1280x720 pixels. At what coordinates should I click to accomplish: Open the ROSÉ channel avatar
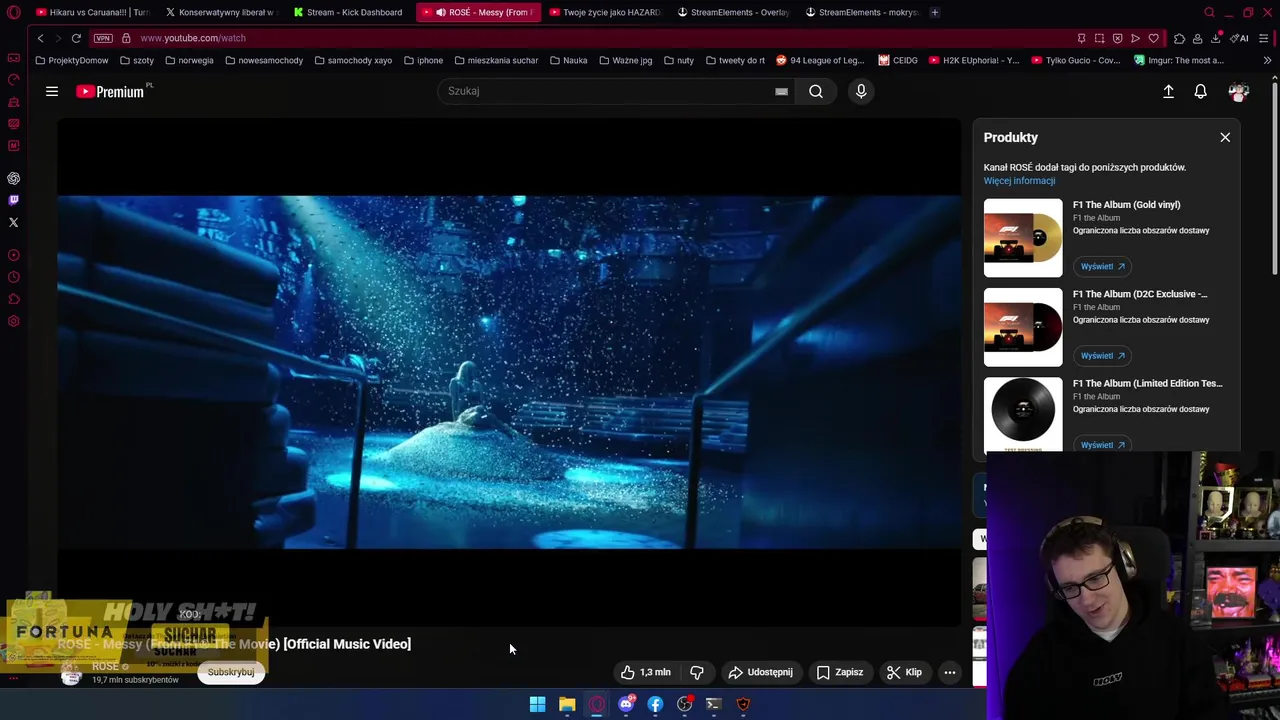(x=71, y=673)
